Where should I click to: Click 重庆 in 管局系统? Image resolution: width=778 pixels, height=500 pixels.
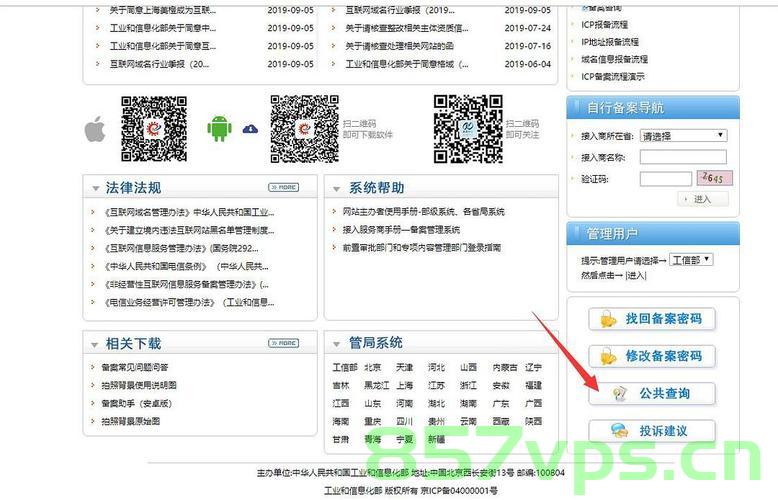[x=373, y=422]
